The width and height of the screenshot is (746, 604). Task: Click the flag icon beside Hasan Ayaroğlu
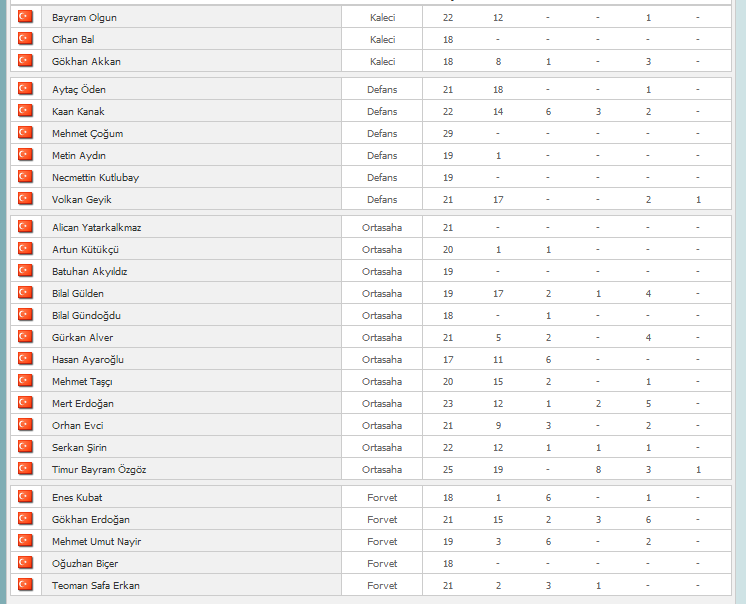tap(25, 359)
